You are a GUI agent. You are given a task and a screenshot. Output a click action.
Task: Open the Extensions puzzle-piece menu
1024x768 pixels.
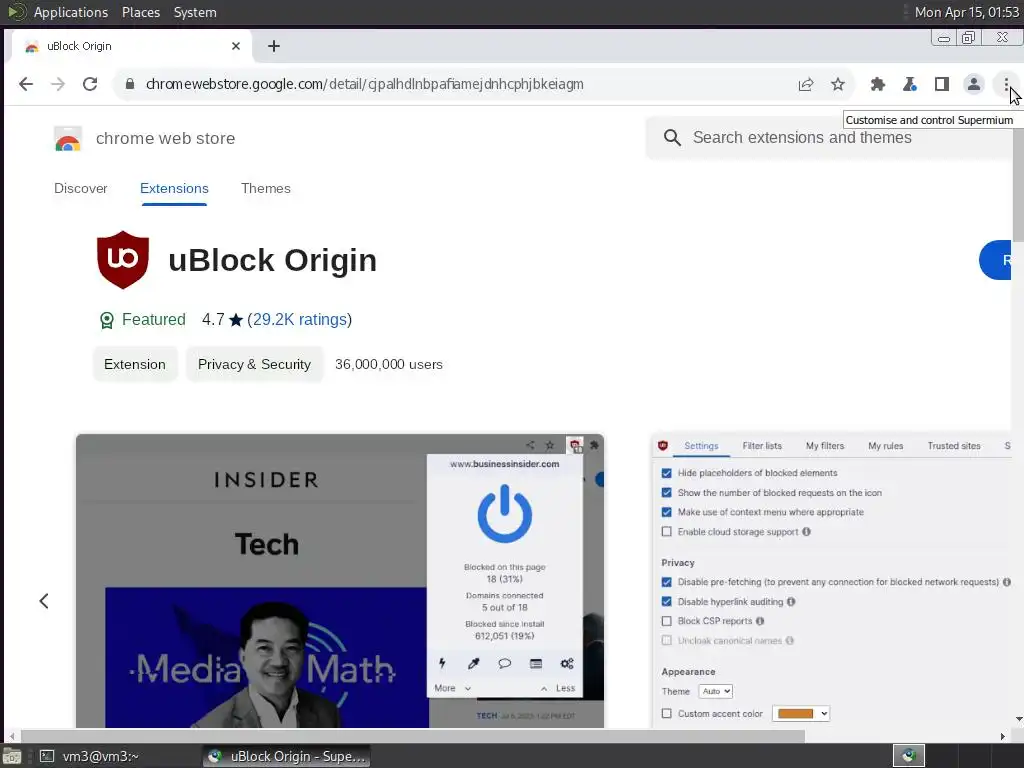(x=878, y=84)
